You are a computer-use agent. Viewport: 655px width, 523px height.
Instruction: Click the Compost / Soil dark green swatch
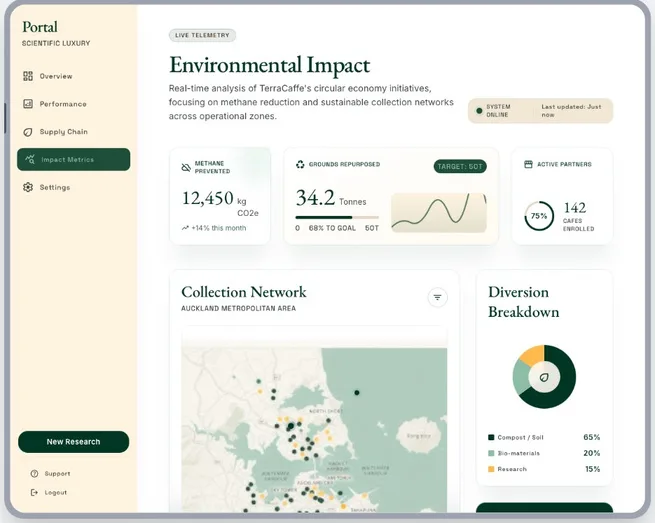point(491,437)
